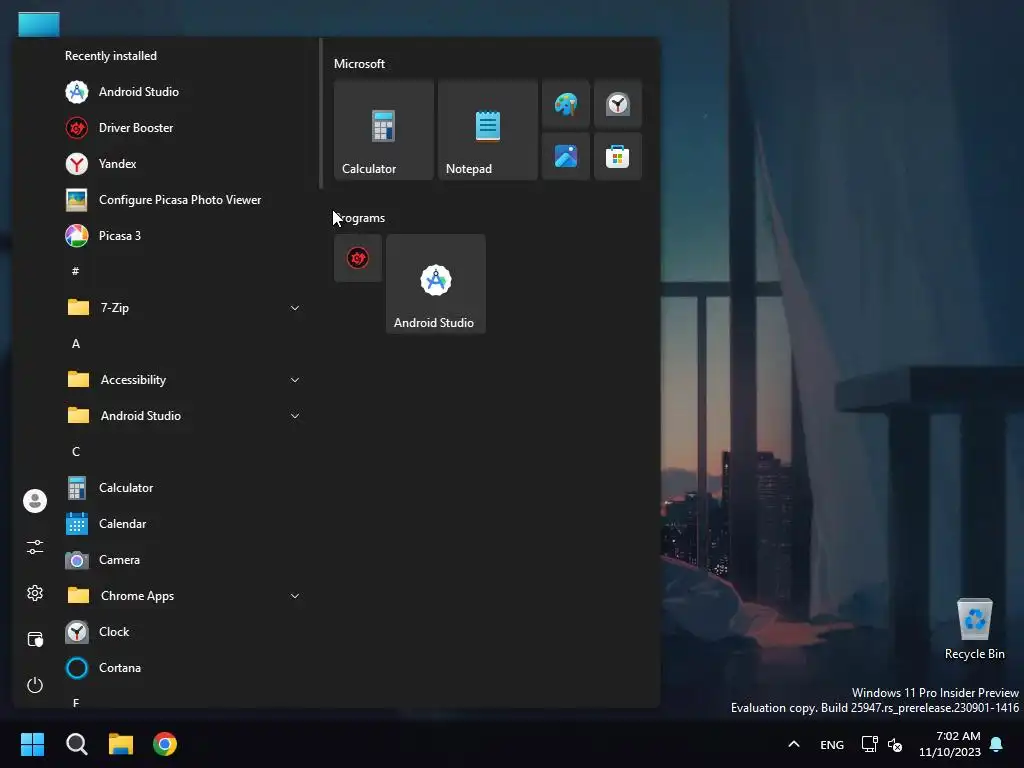This screenshot has width=1024, height=768.
Task: Click the window icon above the power button
Action: 35,639
